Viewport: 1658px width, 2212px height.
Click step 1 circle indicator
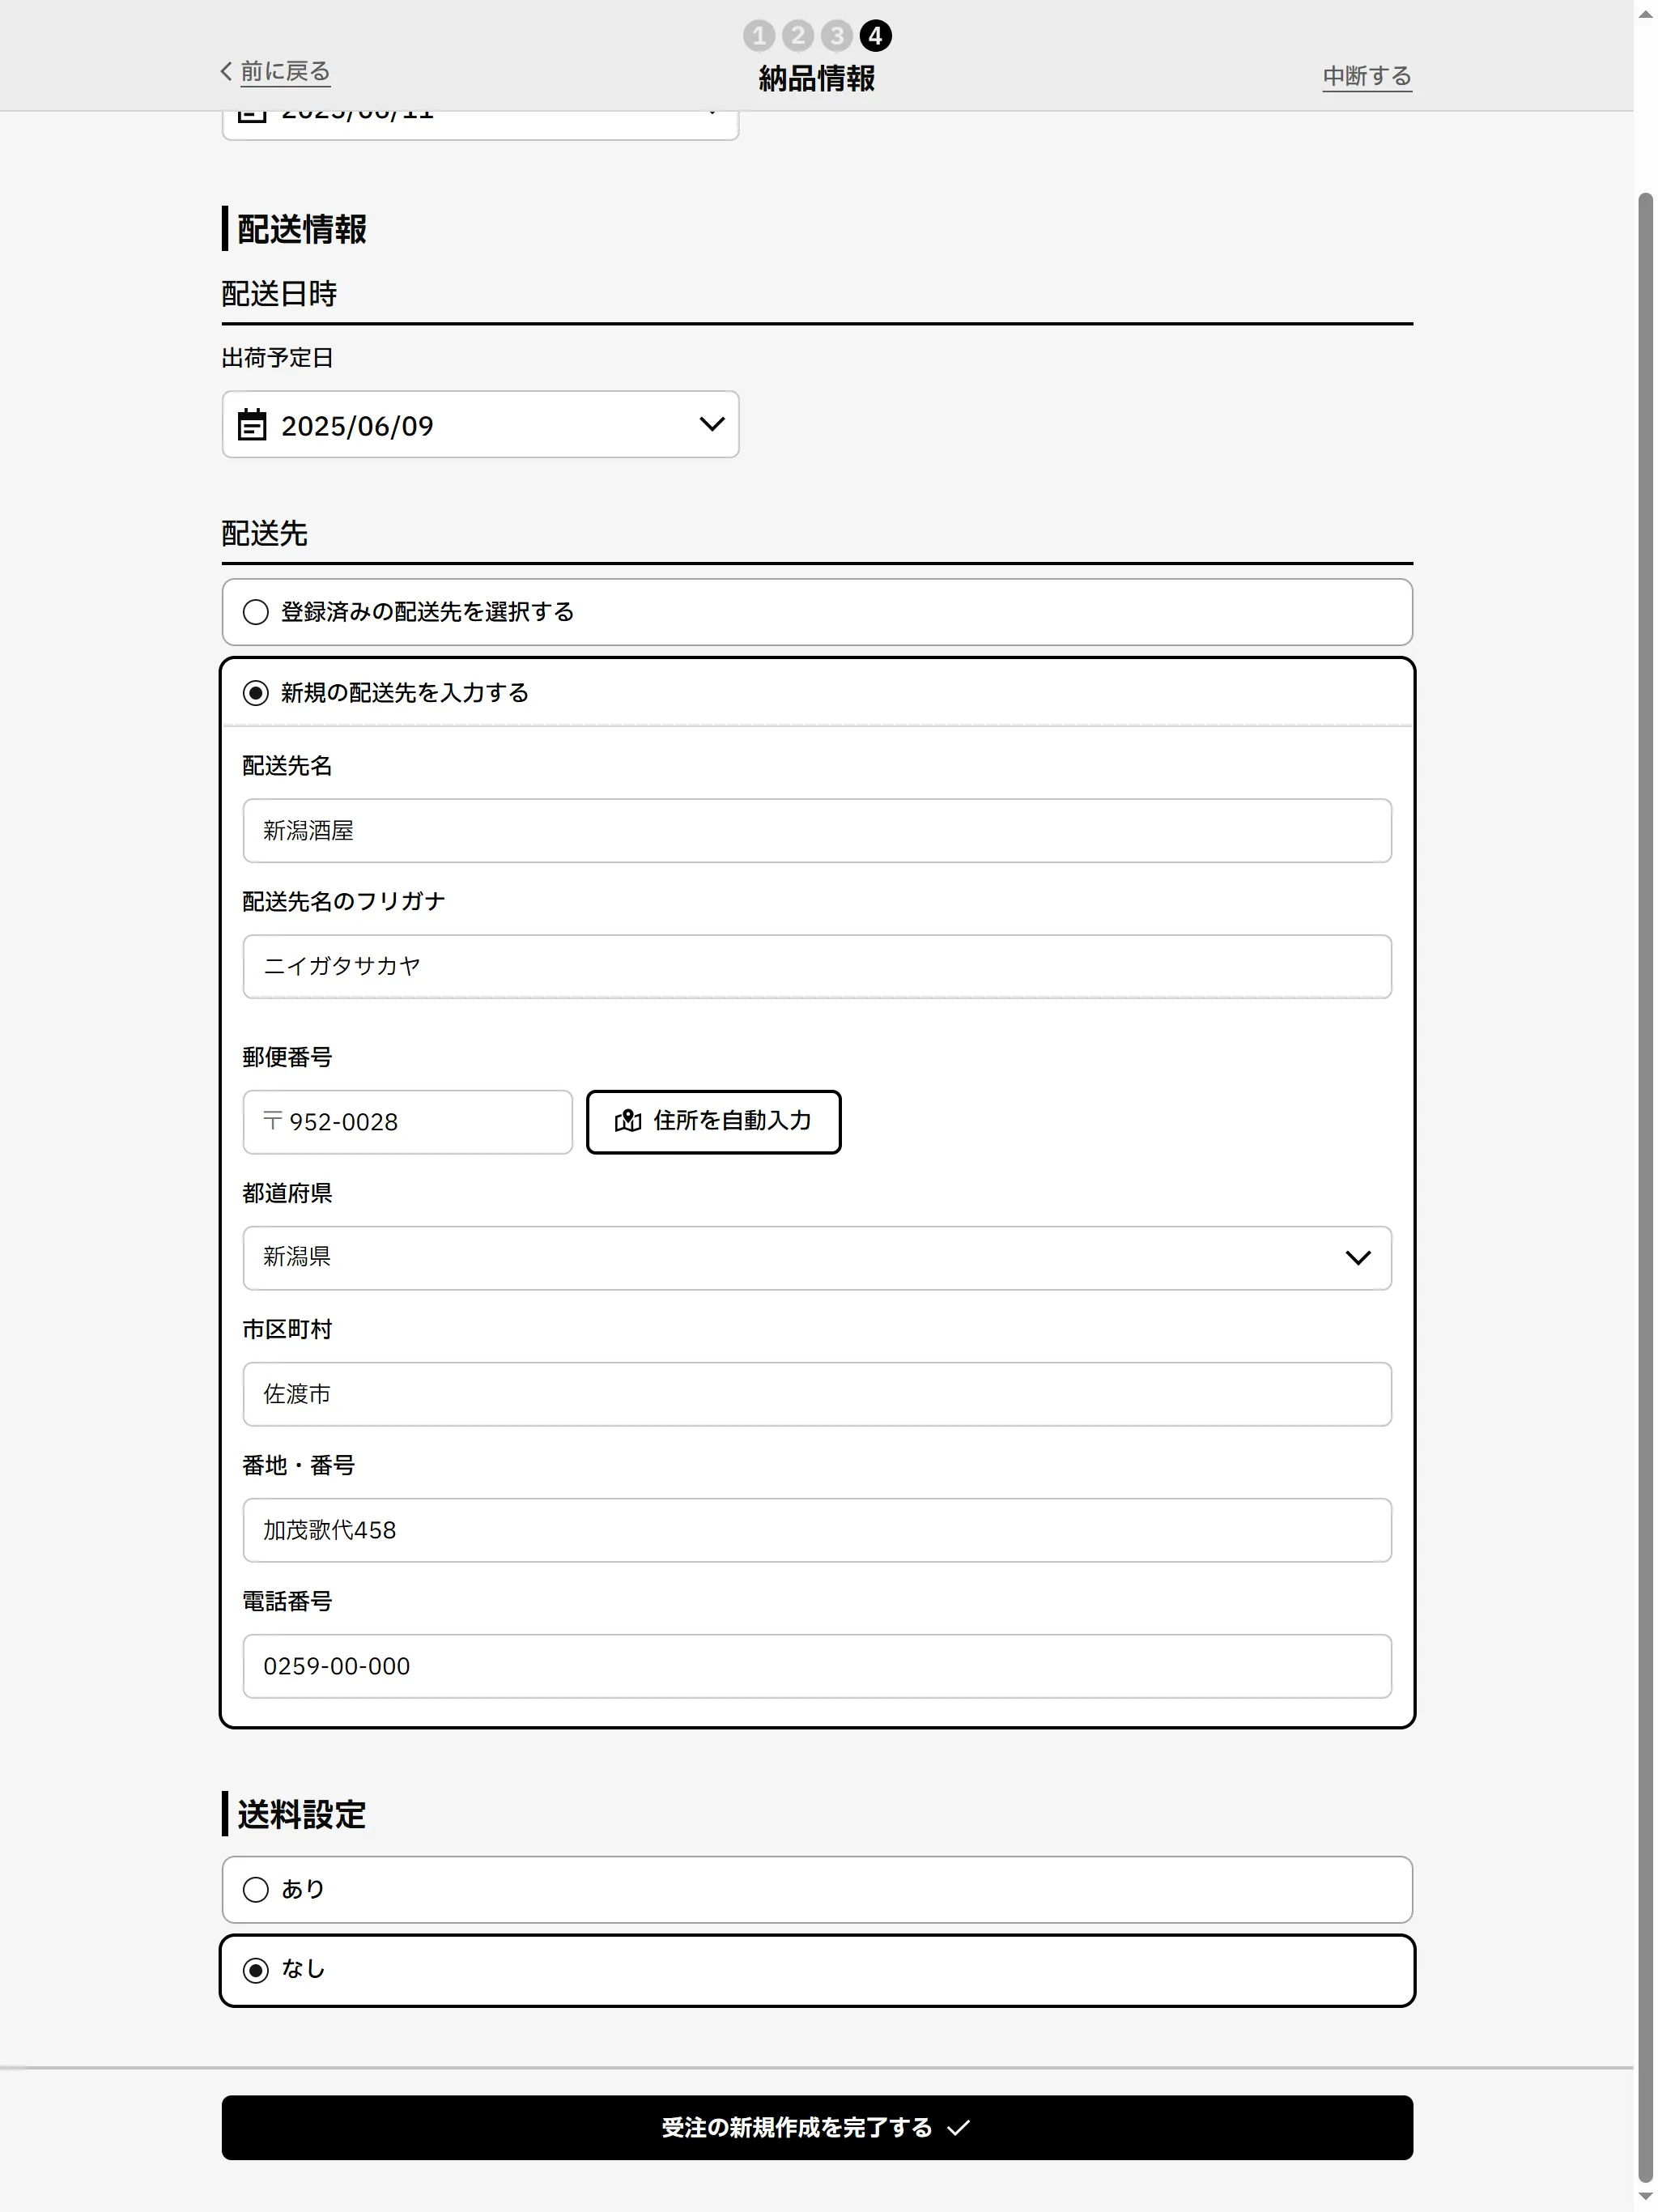[x=759, y=36]
